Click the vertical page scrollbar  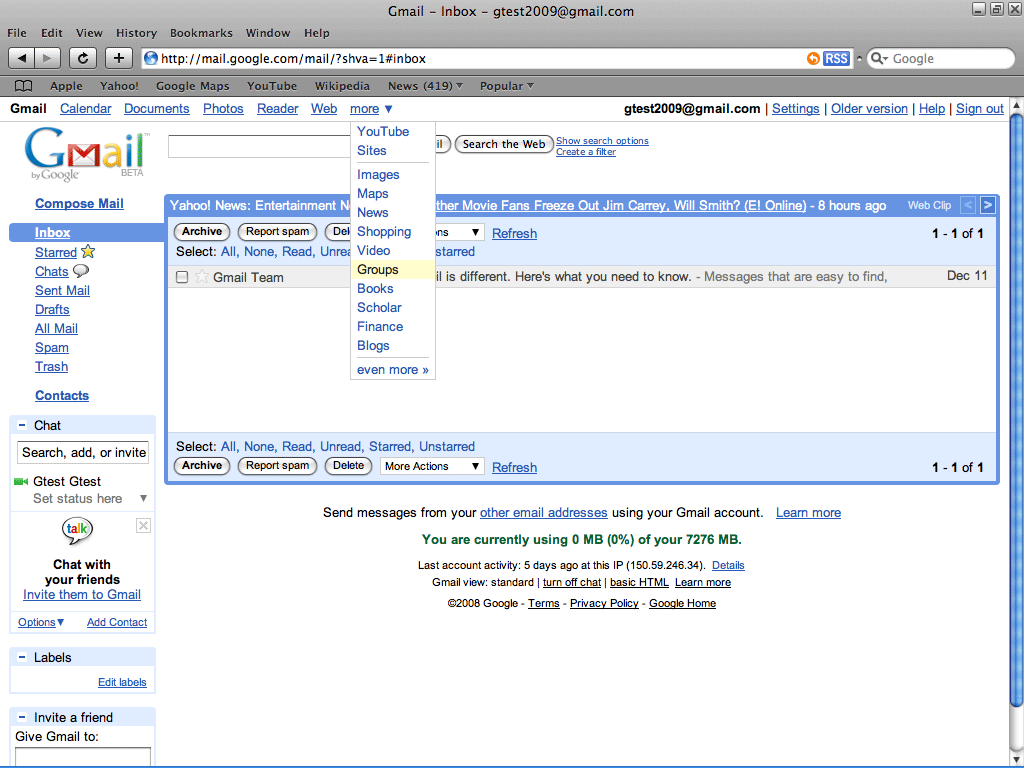point(1016,410)
